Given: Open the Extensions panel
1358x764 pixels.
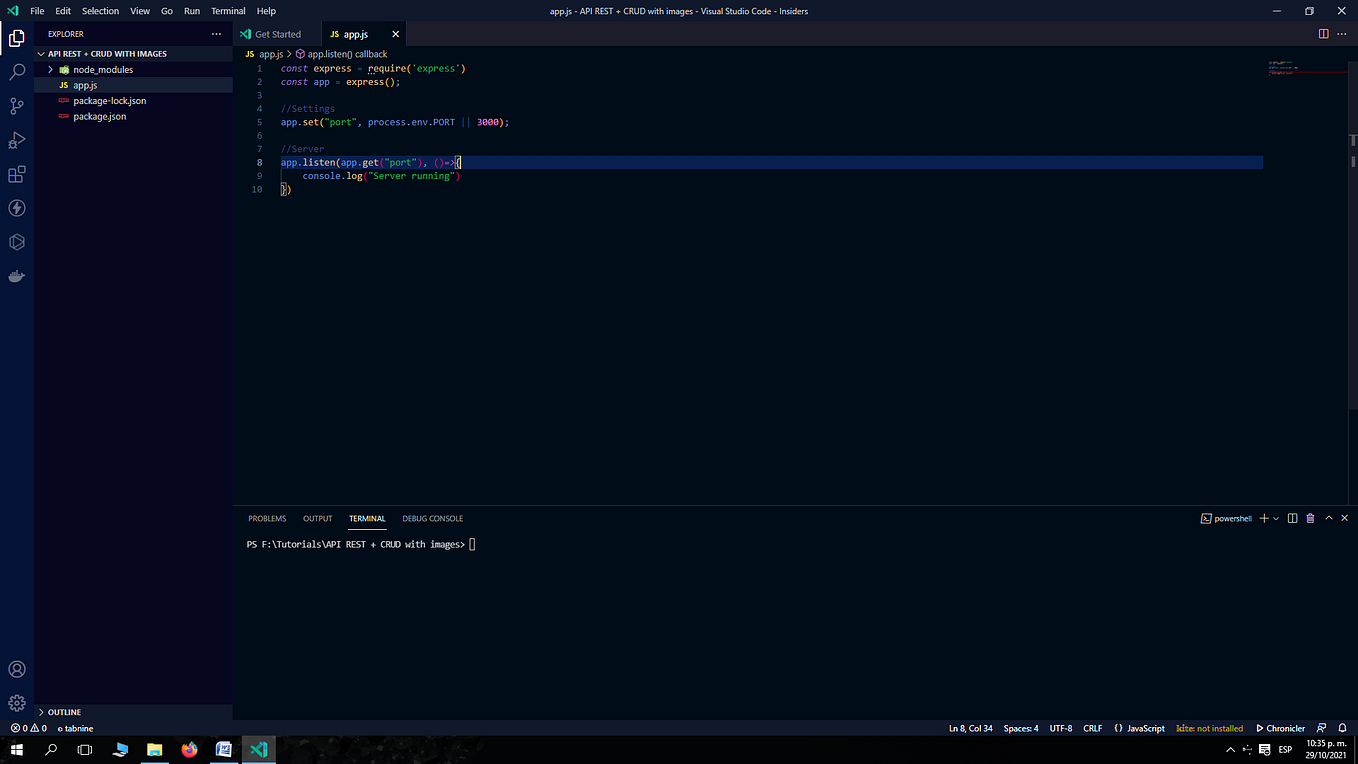Looking at the screenshot, I should 16,174.
